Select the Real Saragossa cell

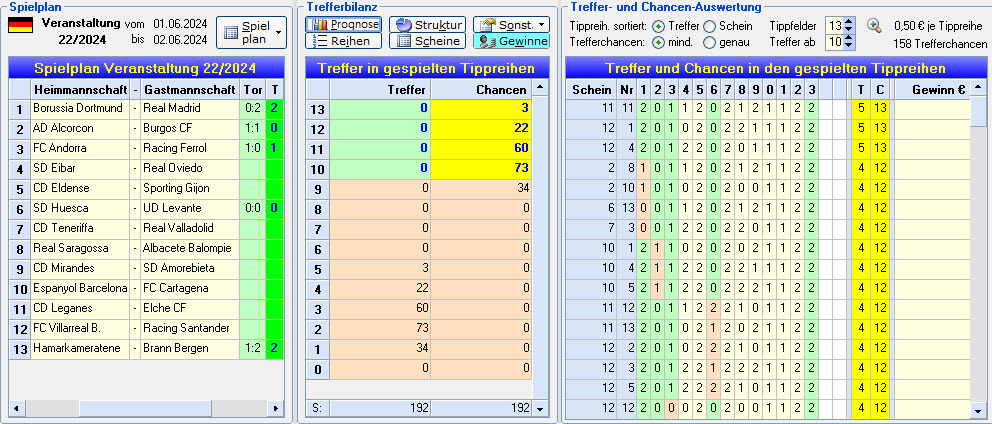tap(80, 248)
